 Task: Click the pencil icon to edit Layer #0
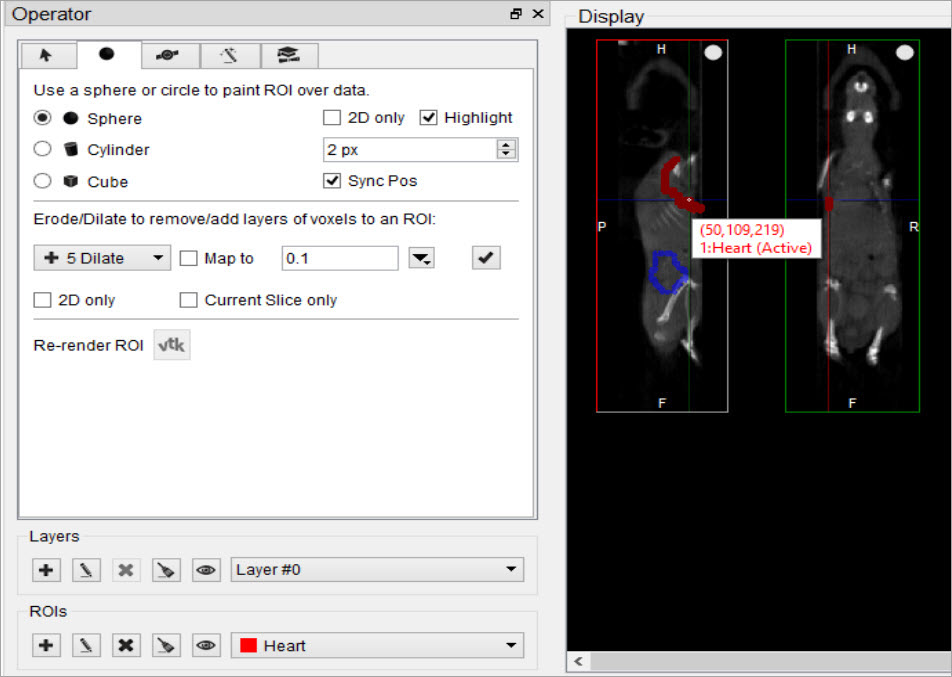(x=86, y=569)
